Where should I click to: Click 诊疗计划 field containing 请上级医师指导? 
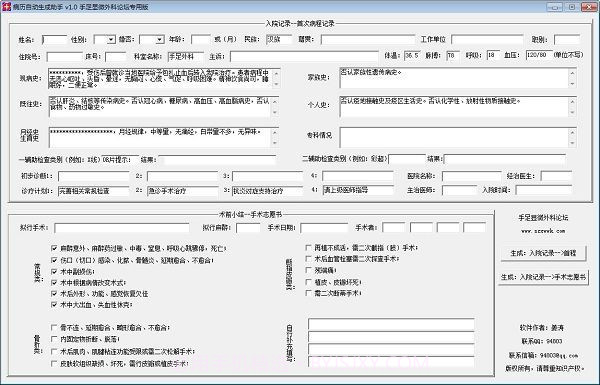point(358,190)
